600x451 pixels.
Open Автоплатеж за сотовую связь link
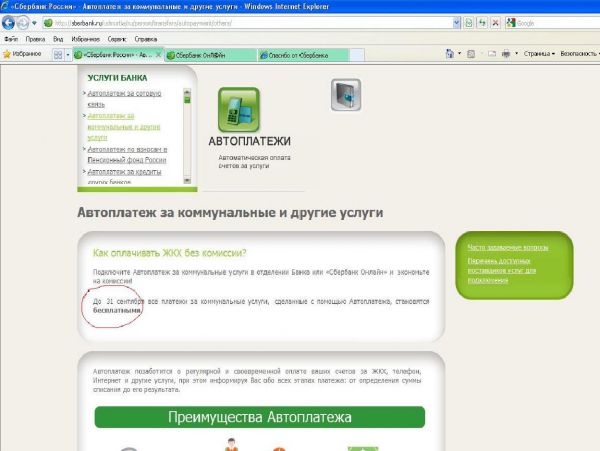point(124,99)
